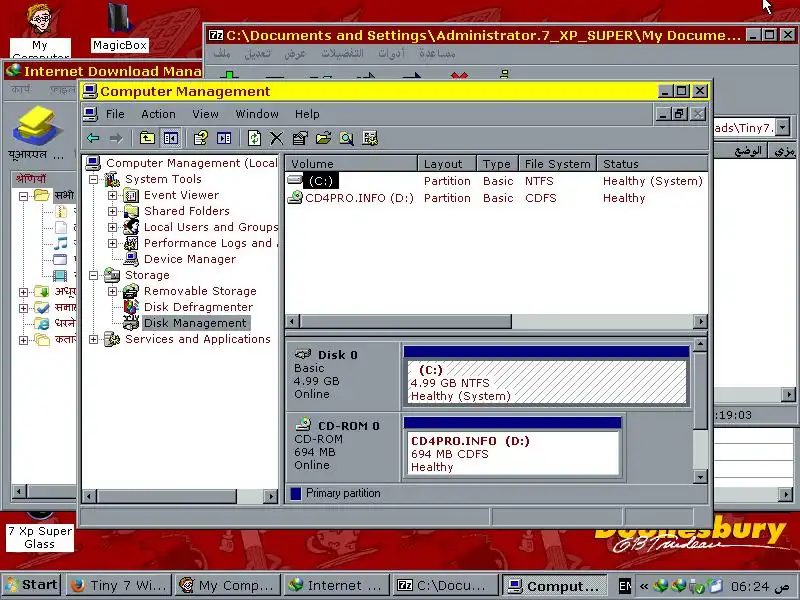Open the Help menu
This screenshot has height=600, width=800.
point(307,114)
